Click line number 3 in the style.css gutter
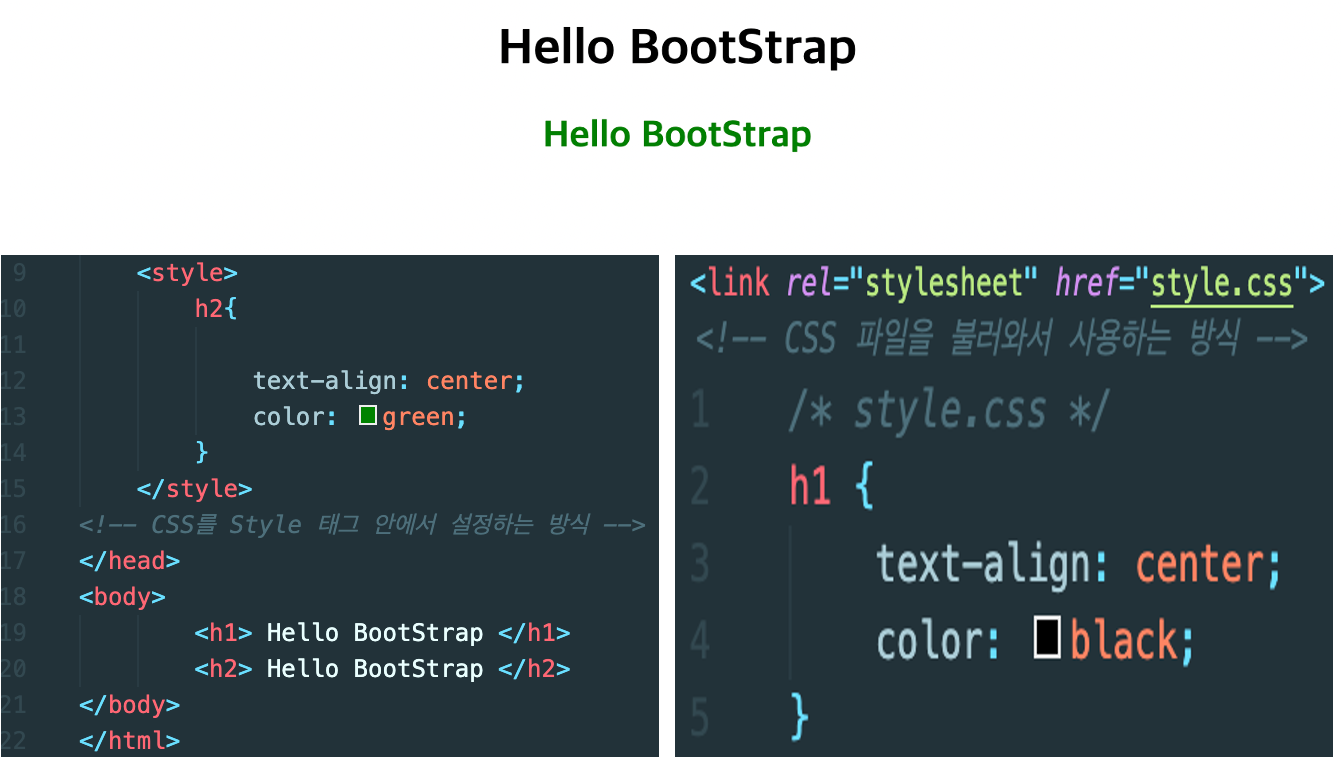The image size is (1342, 758). (x=700, y=564)
